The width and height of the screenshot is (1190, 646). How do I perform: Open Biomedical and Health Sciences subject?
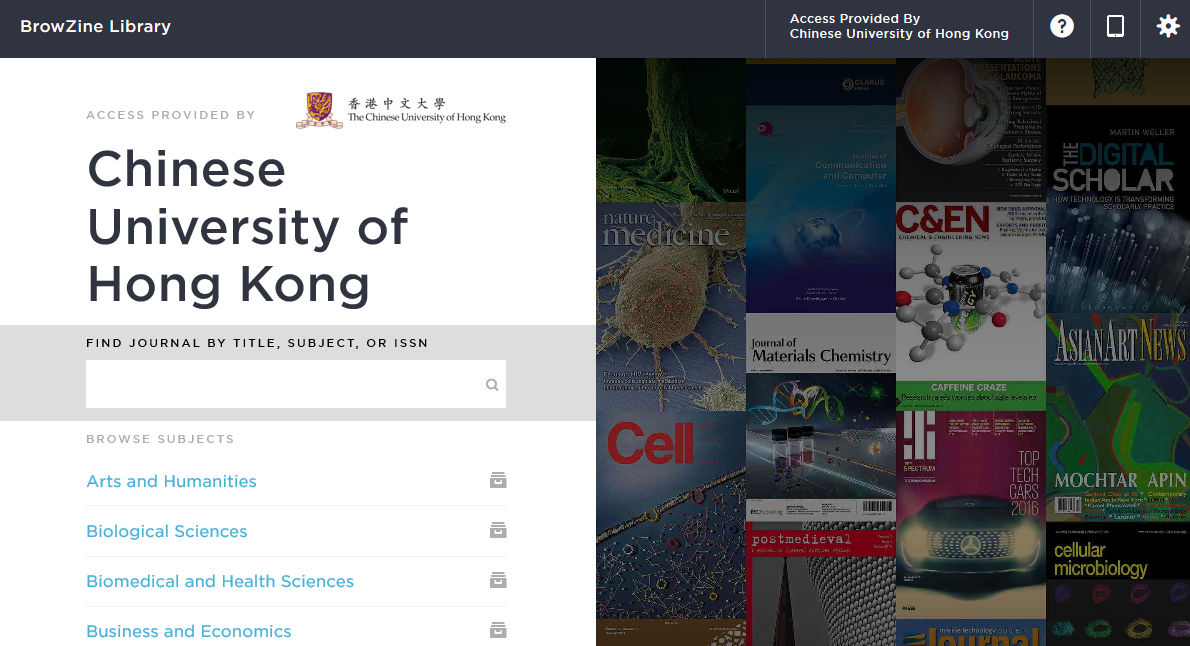point(220,581)
